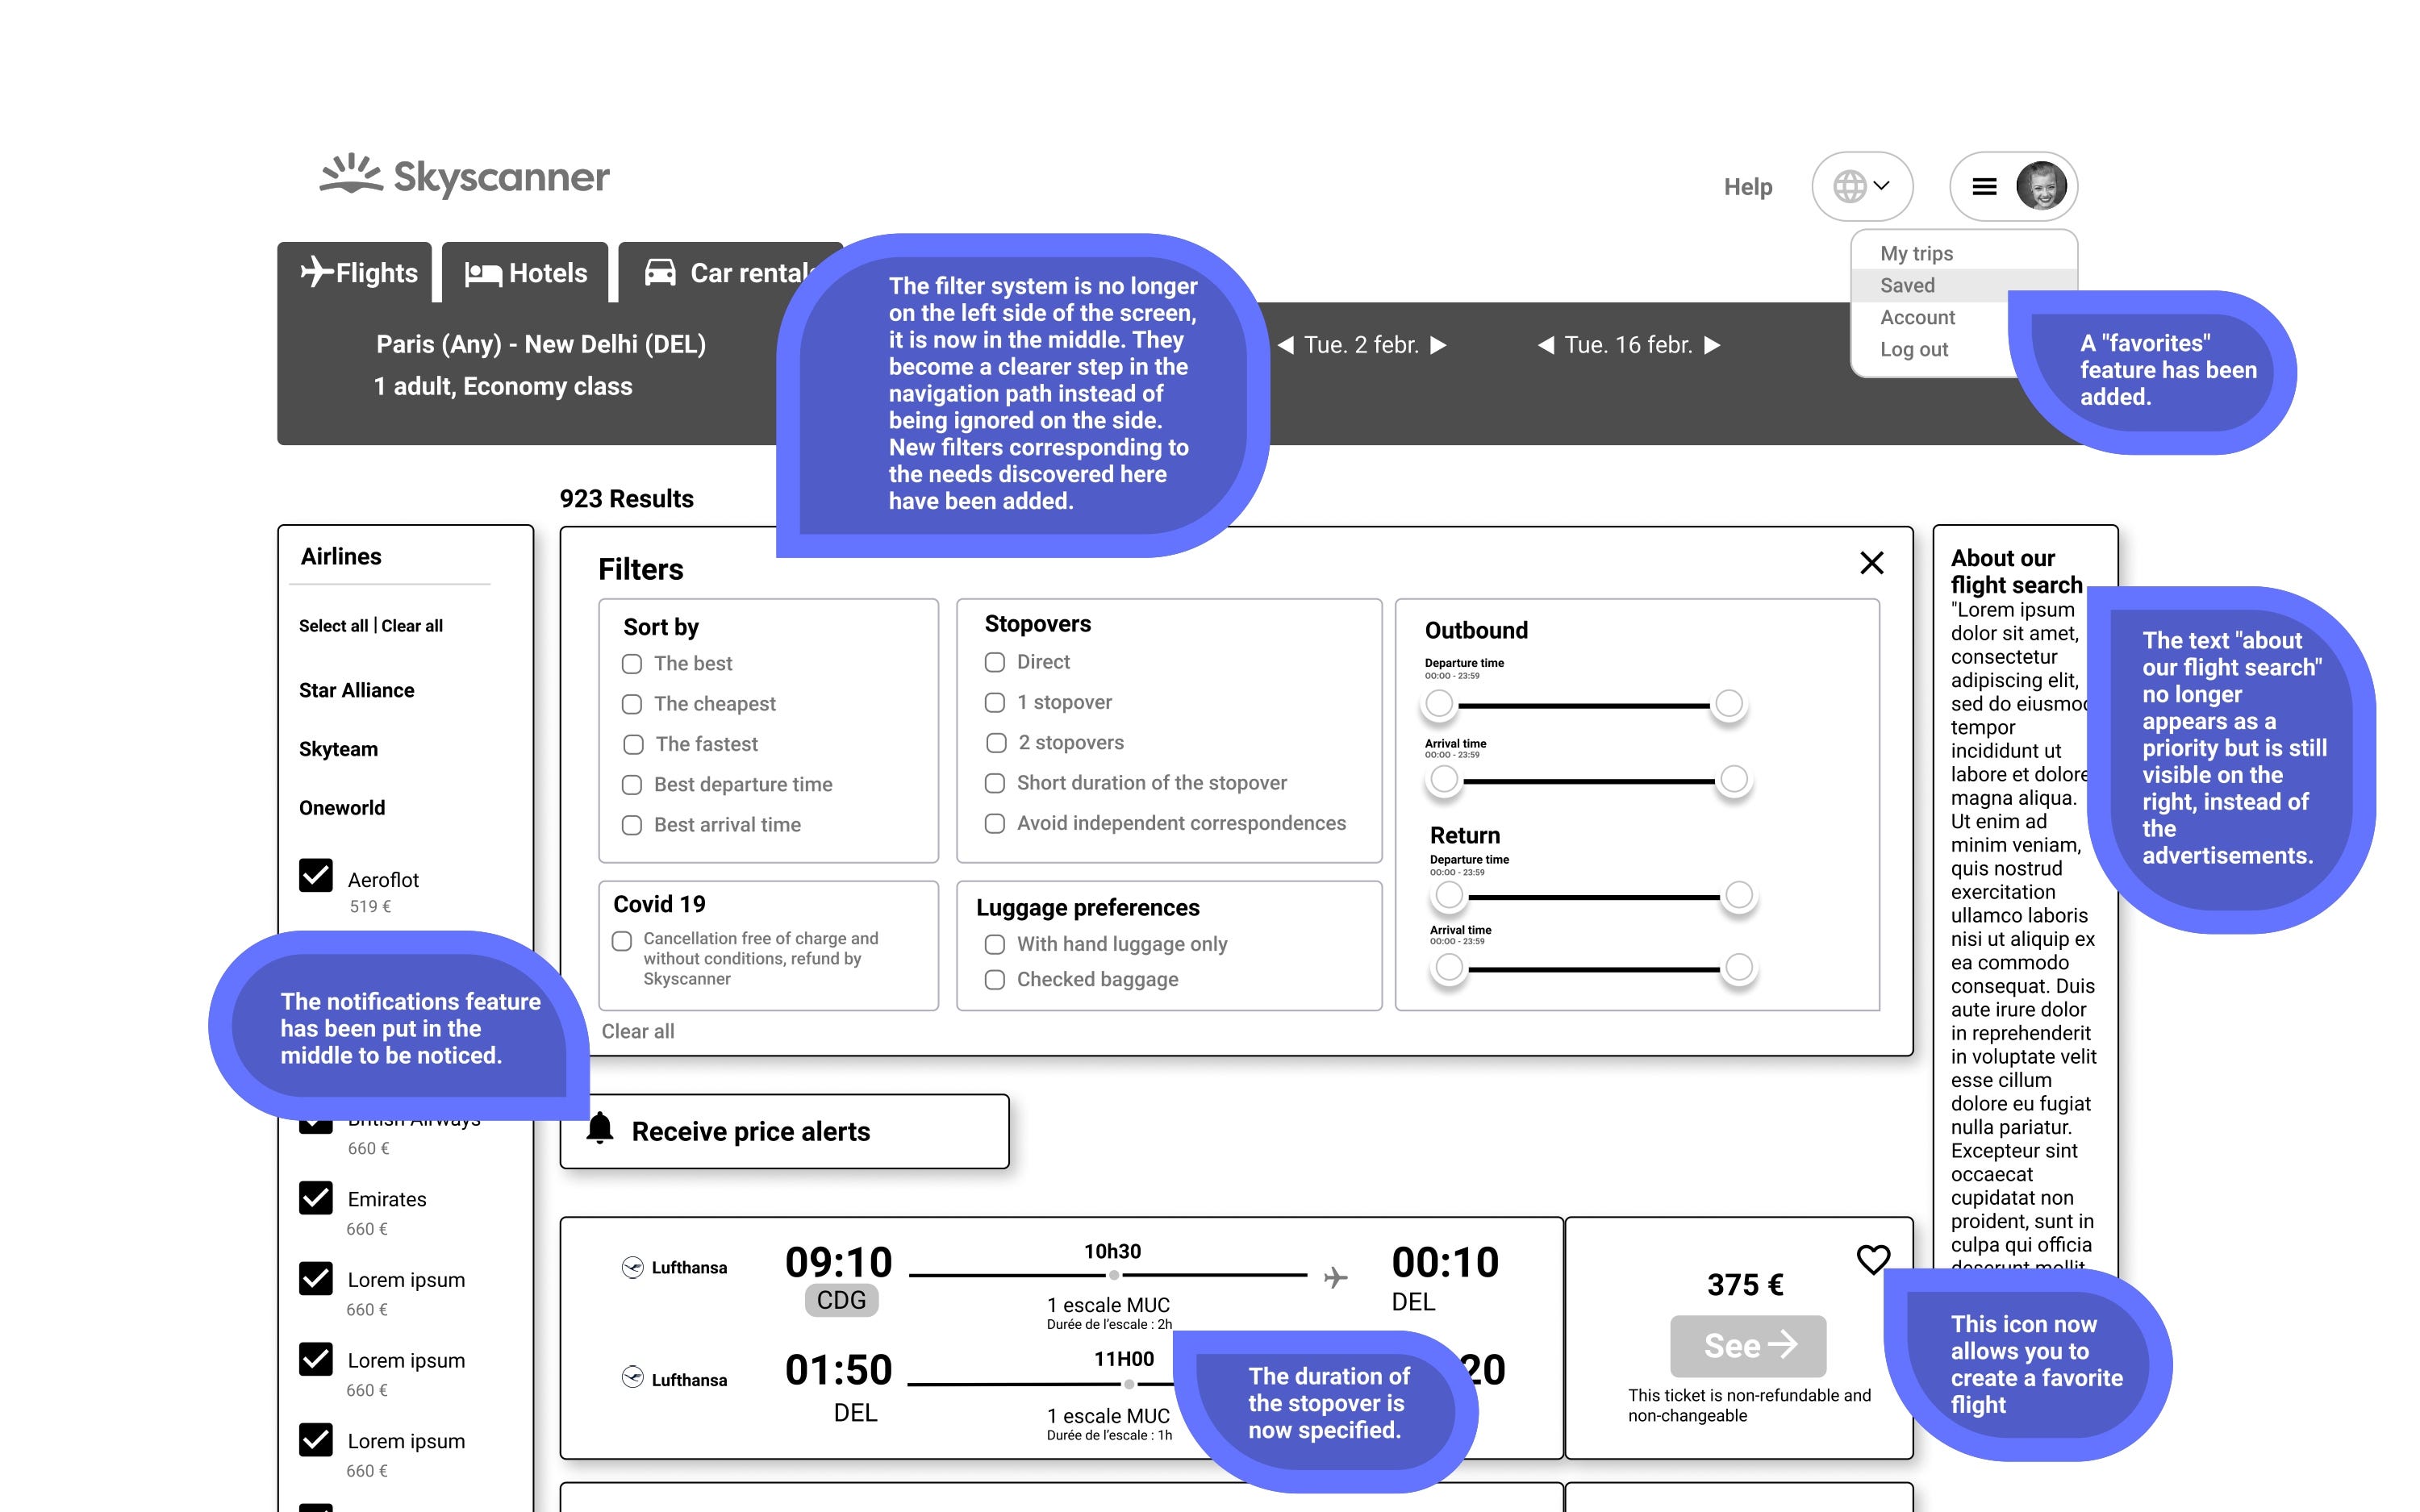Open the Car rental tab
Viewport: 2420px width, 1512px height.
(730, 273)
